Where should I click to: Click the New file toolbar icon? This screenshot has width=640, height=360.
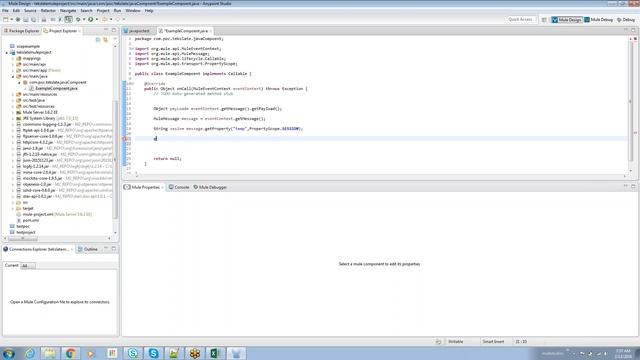click(x=6, y=19)
